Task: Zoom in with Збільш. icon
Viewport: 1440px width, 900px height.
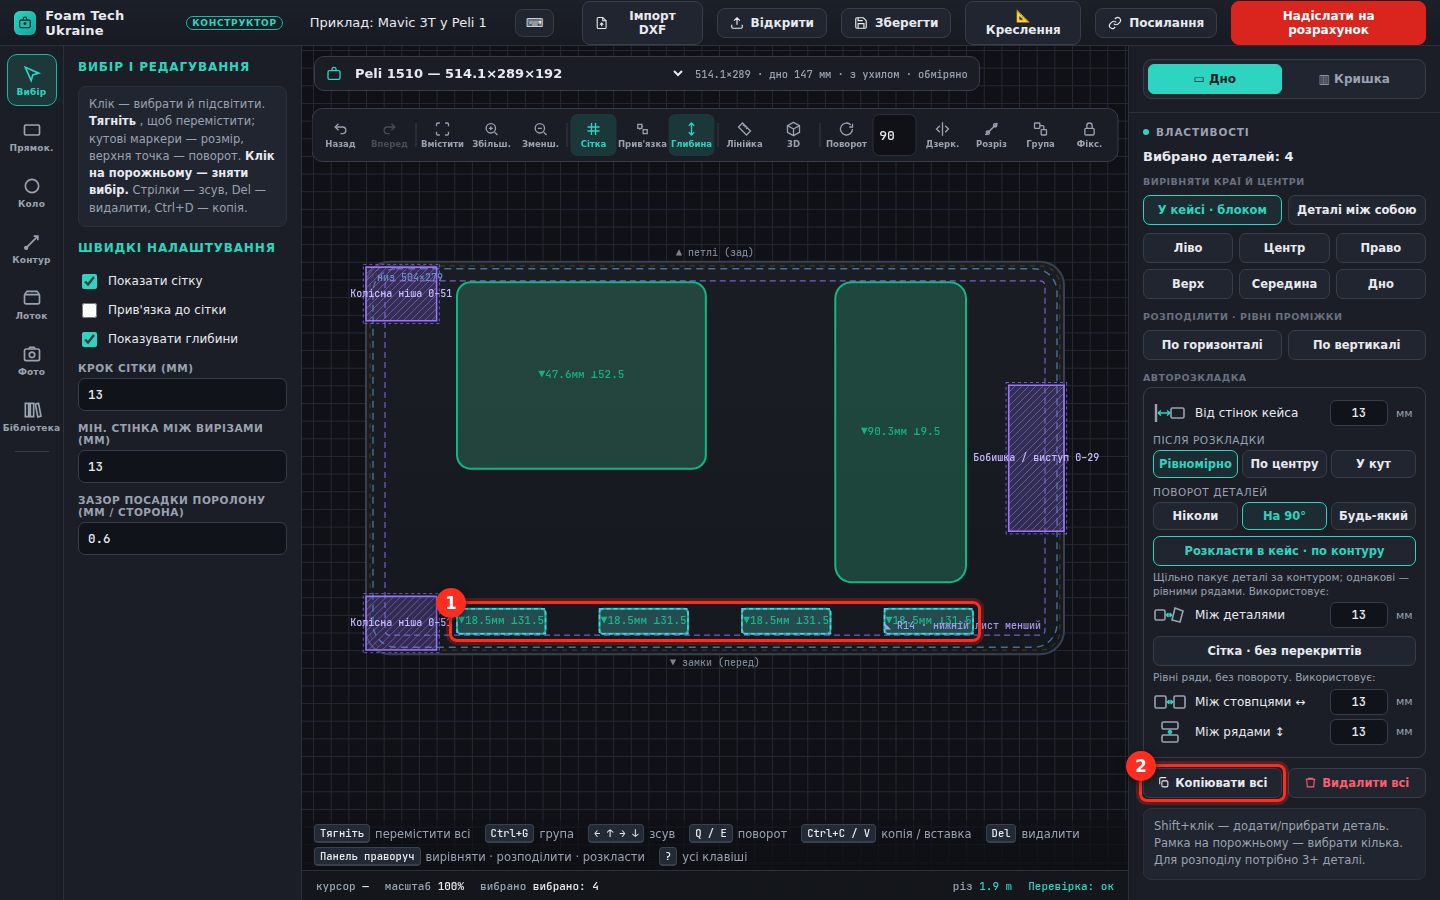Action: tap(491, 135)
